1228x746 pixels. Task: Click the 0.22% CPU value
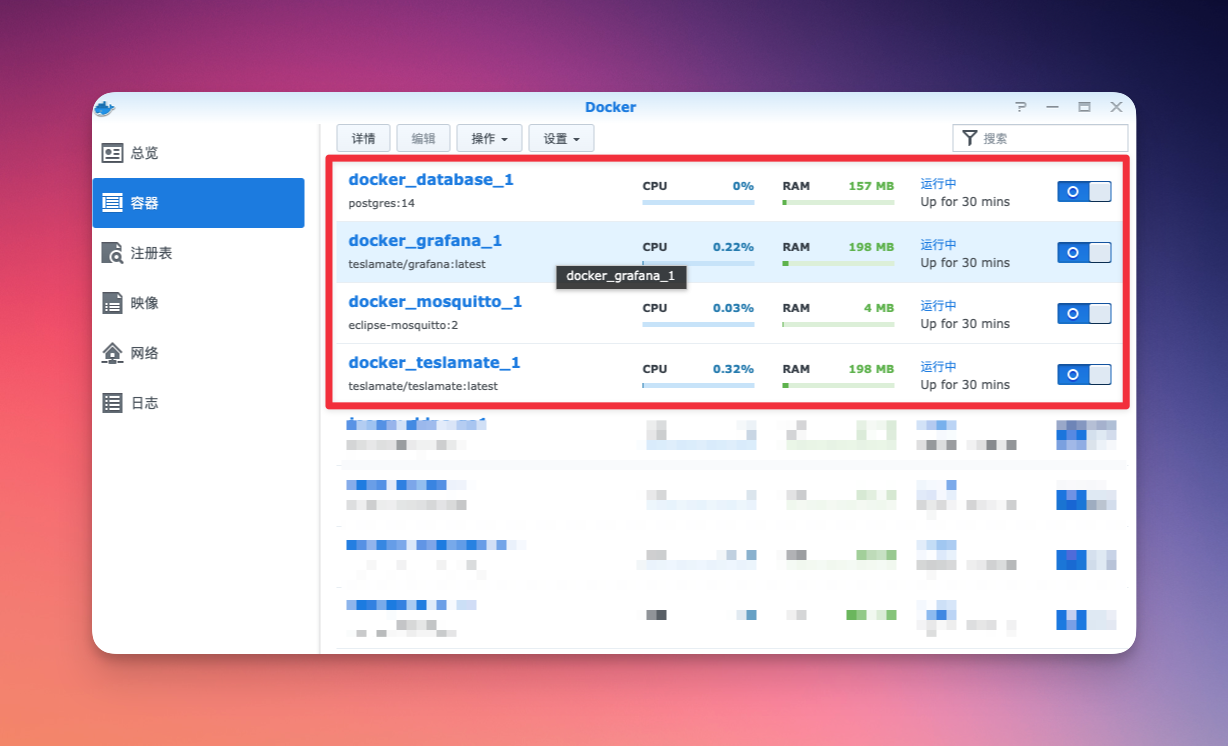[733, 247]
